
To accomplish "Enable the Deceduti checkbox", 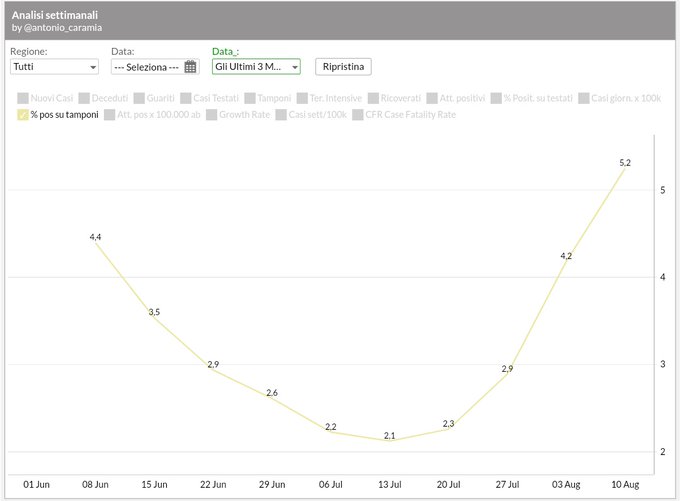I will coord(84,98).
